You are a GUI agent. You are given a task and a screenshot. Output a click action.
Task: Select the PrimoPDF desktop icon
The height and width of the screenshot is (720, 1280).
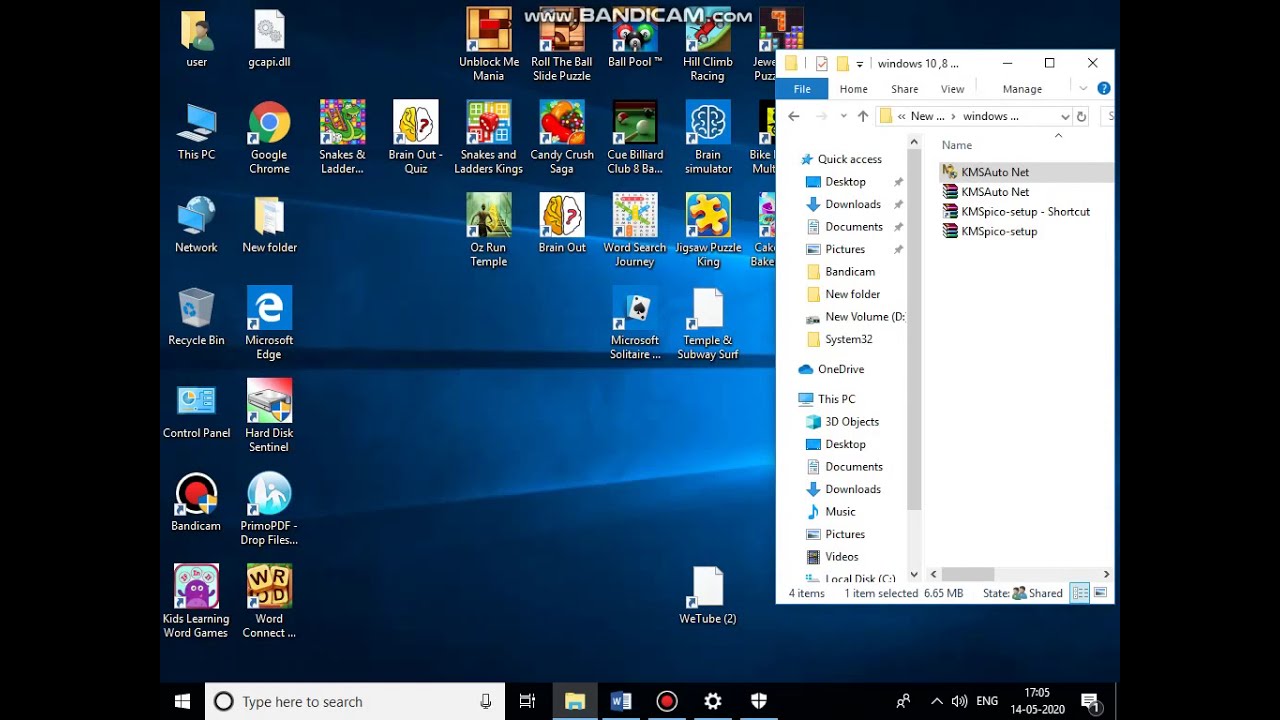pos(269,509)
